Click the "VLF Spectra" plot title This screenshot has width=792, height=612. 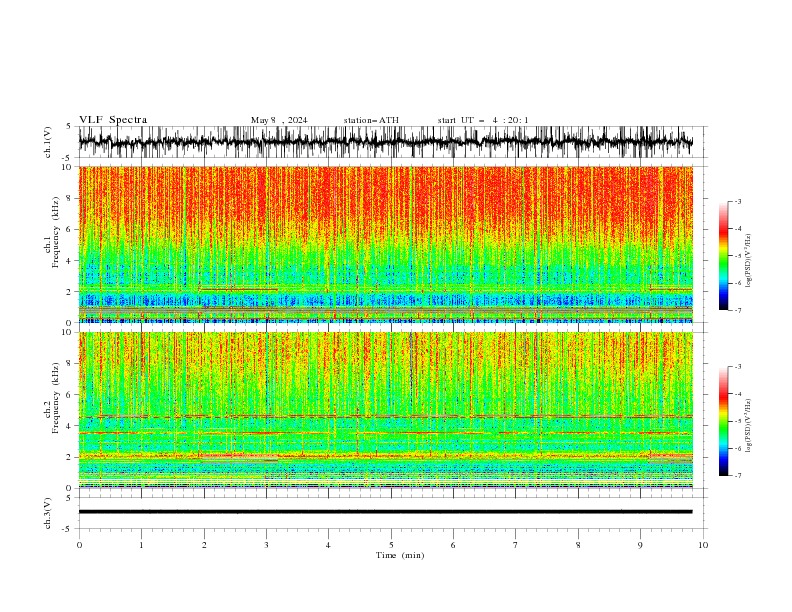click(113, 120)
